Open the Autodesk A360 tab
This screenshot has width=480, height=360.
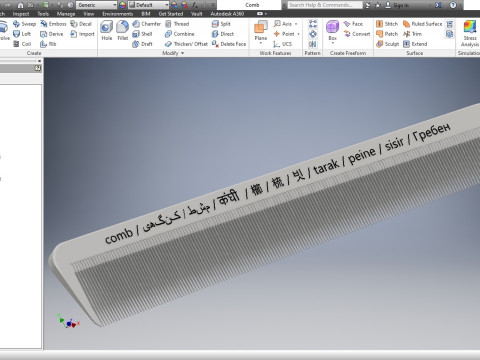tap(227, 14)
